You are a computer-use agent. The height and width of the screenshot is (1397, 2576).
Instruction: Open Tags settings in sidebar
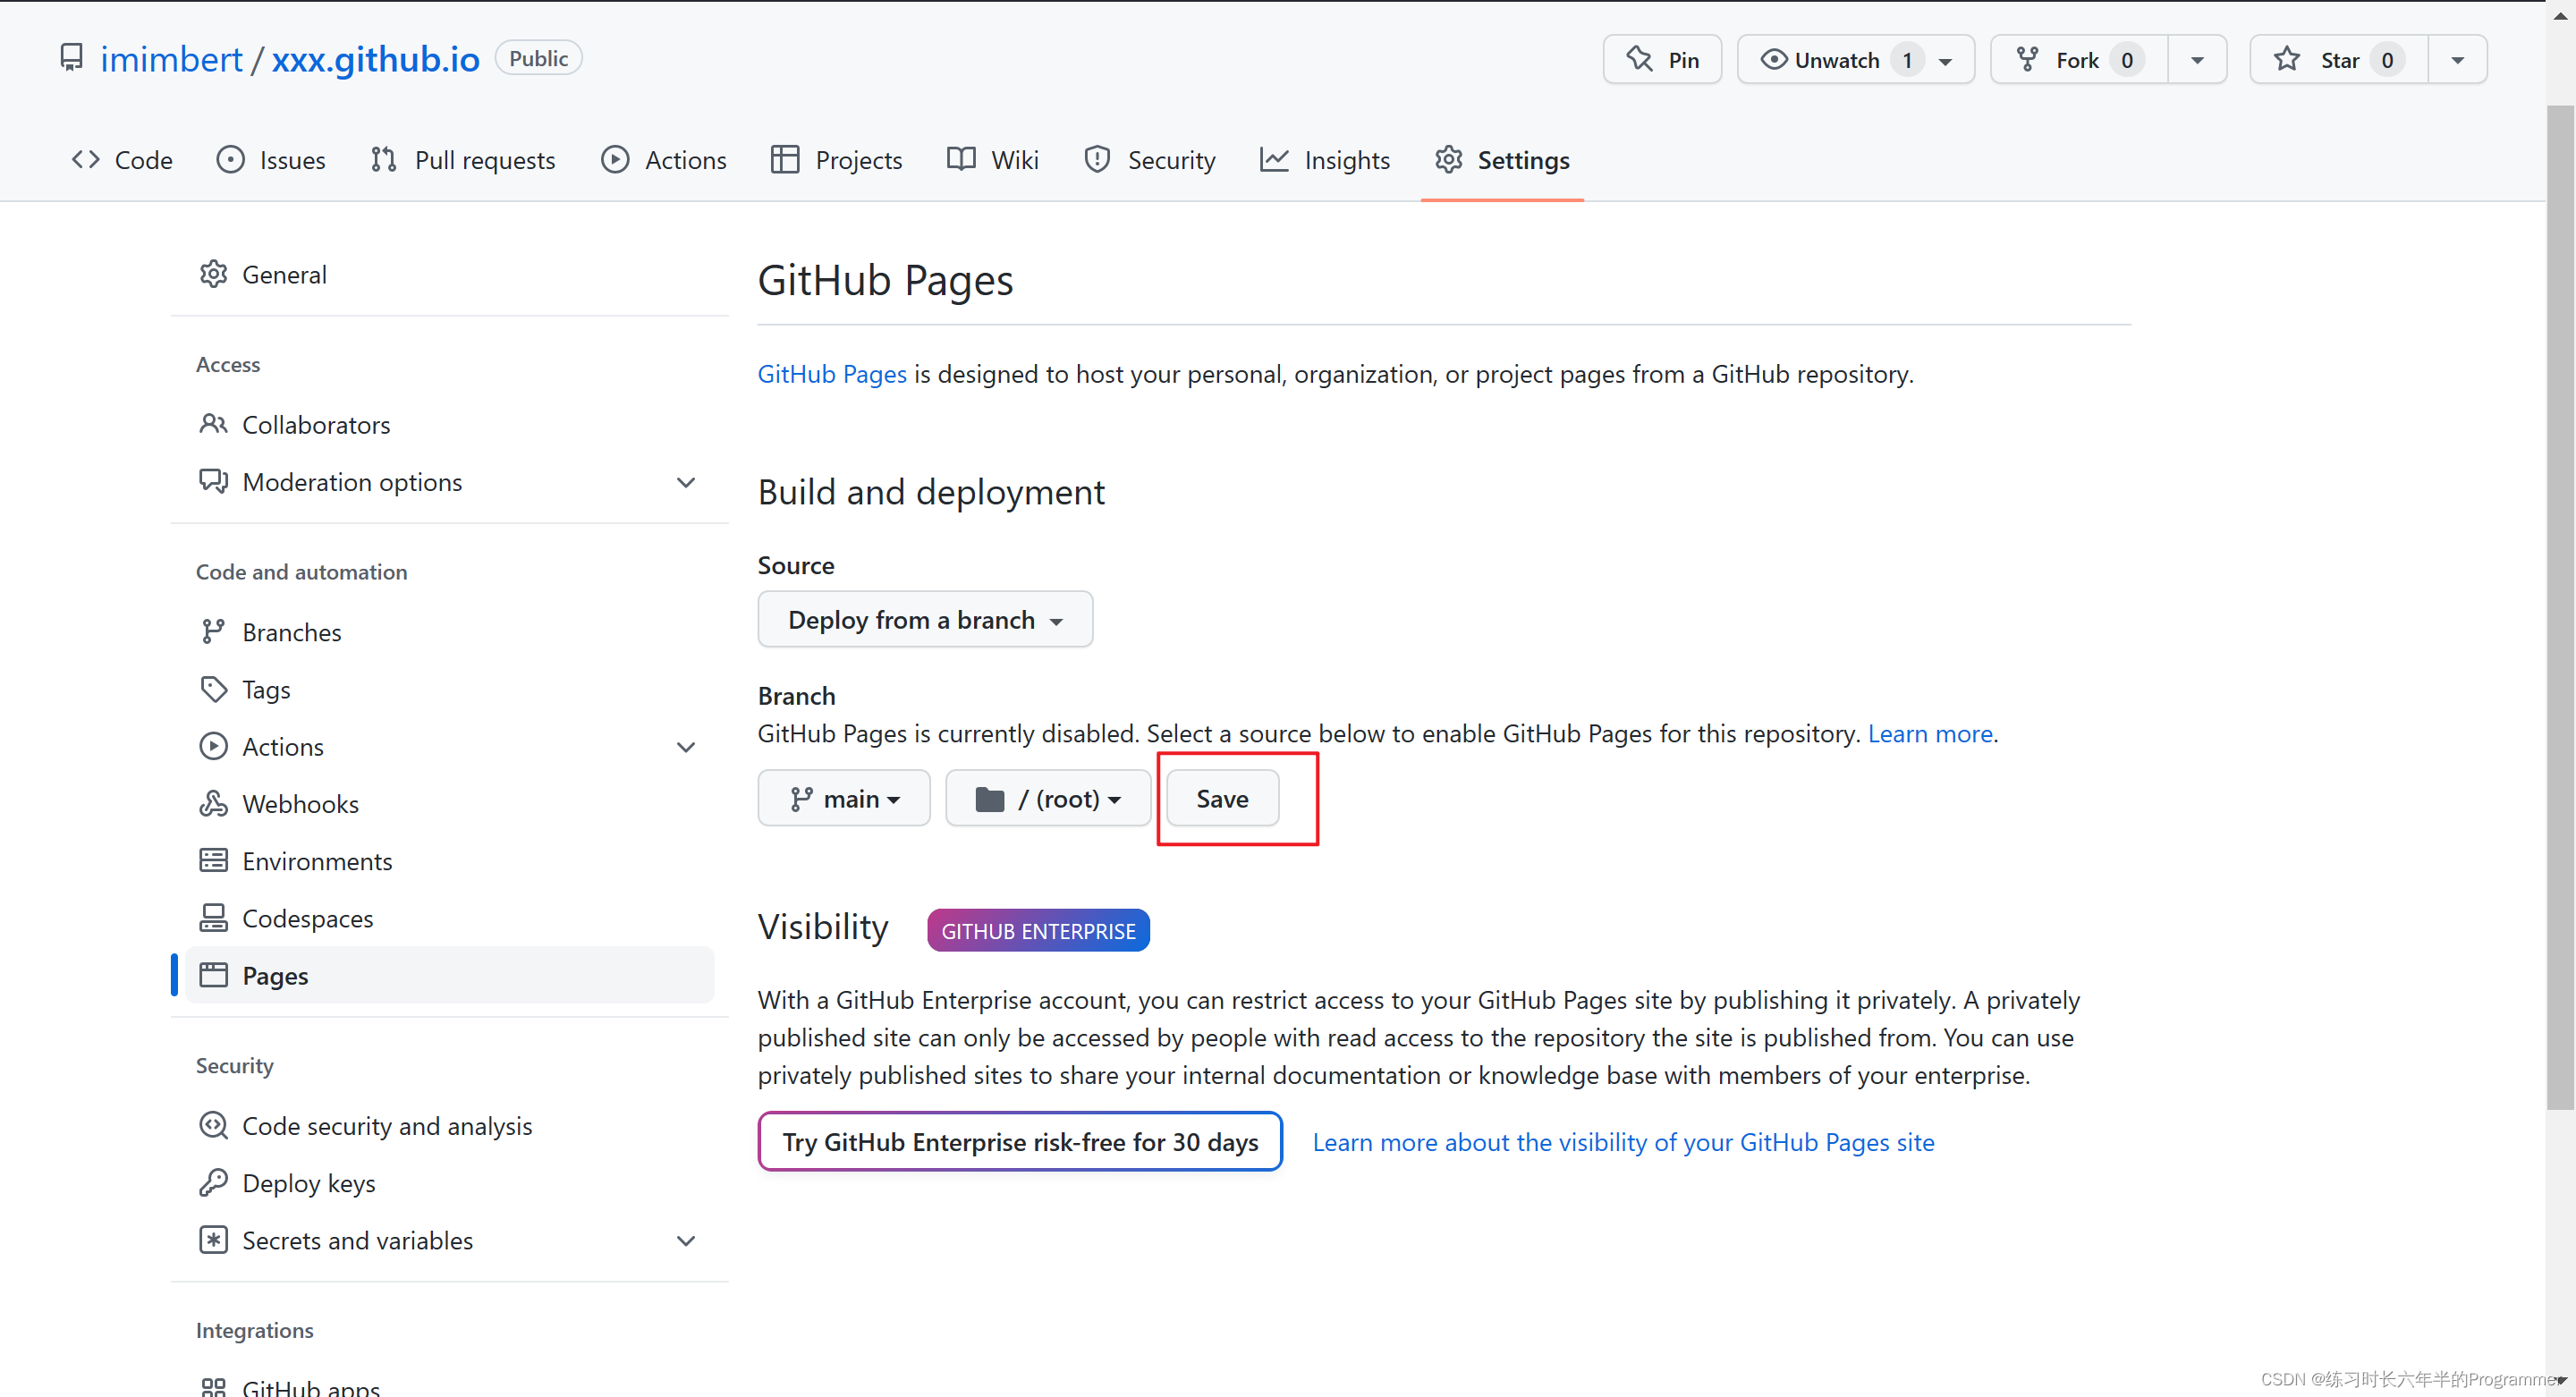266,689
